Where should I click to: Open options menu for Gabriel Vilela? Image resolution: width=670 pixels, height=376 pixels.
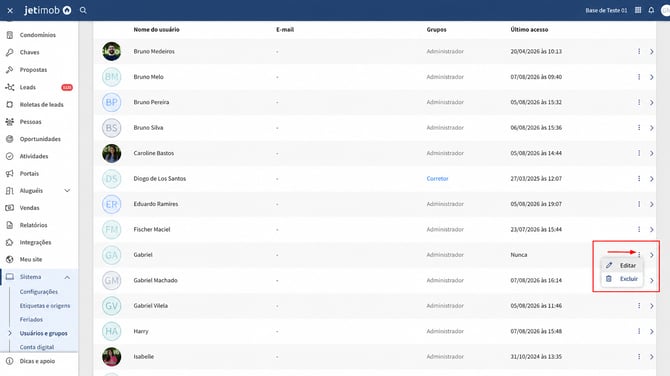639,306
